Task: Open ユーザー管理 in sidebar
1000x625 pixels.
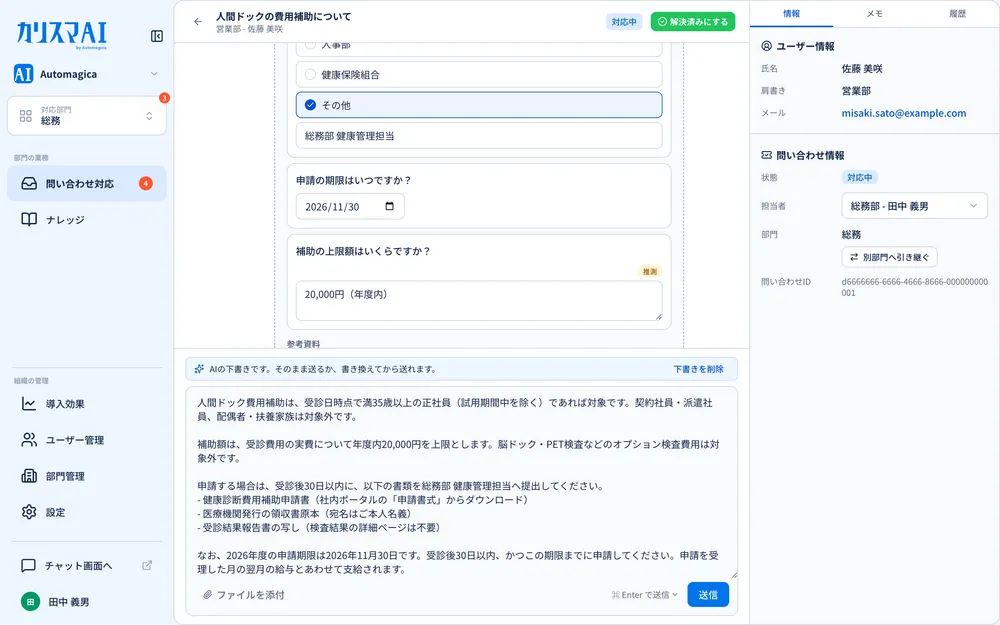Action: [x=87, y=440]
